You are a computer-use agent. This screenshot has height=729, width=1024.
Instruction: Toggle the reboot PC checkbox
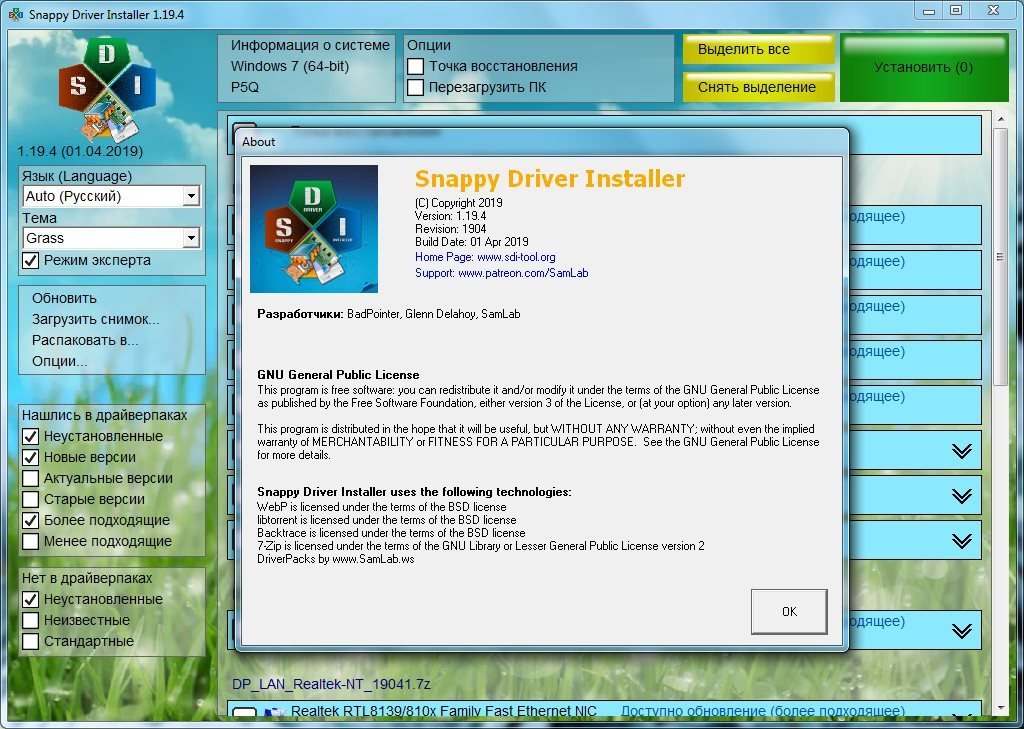[416, 87]
